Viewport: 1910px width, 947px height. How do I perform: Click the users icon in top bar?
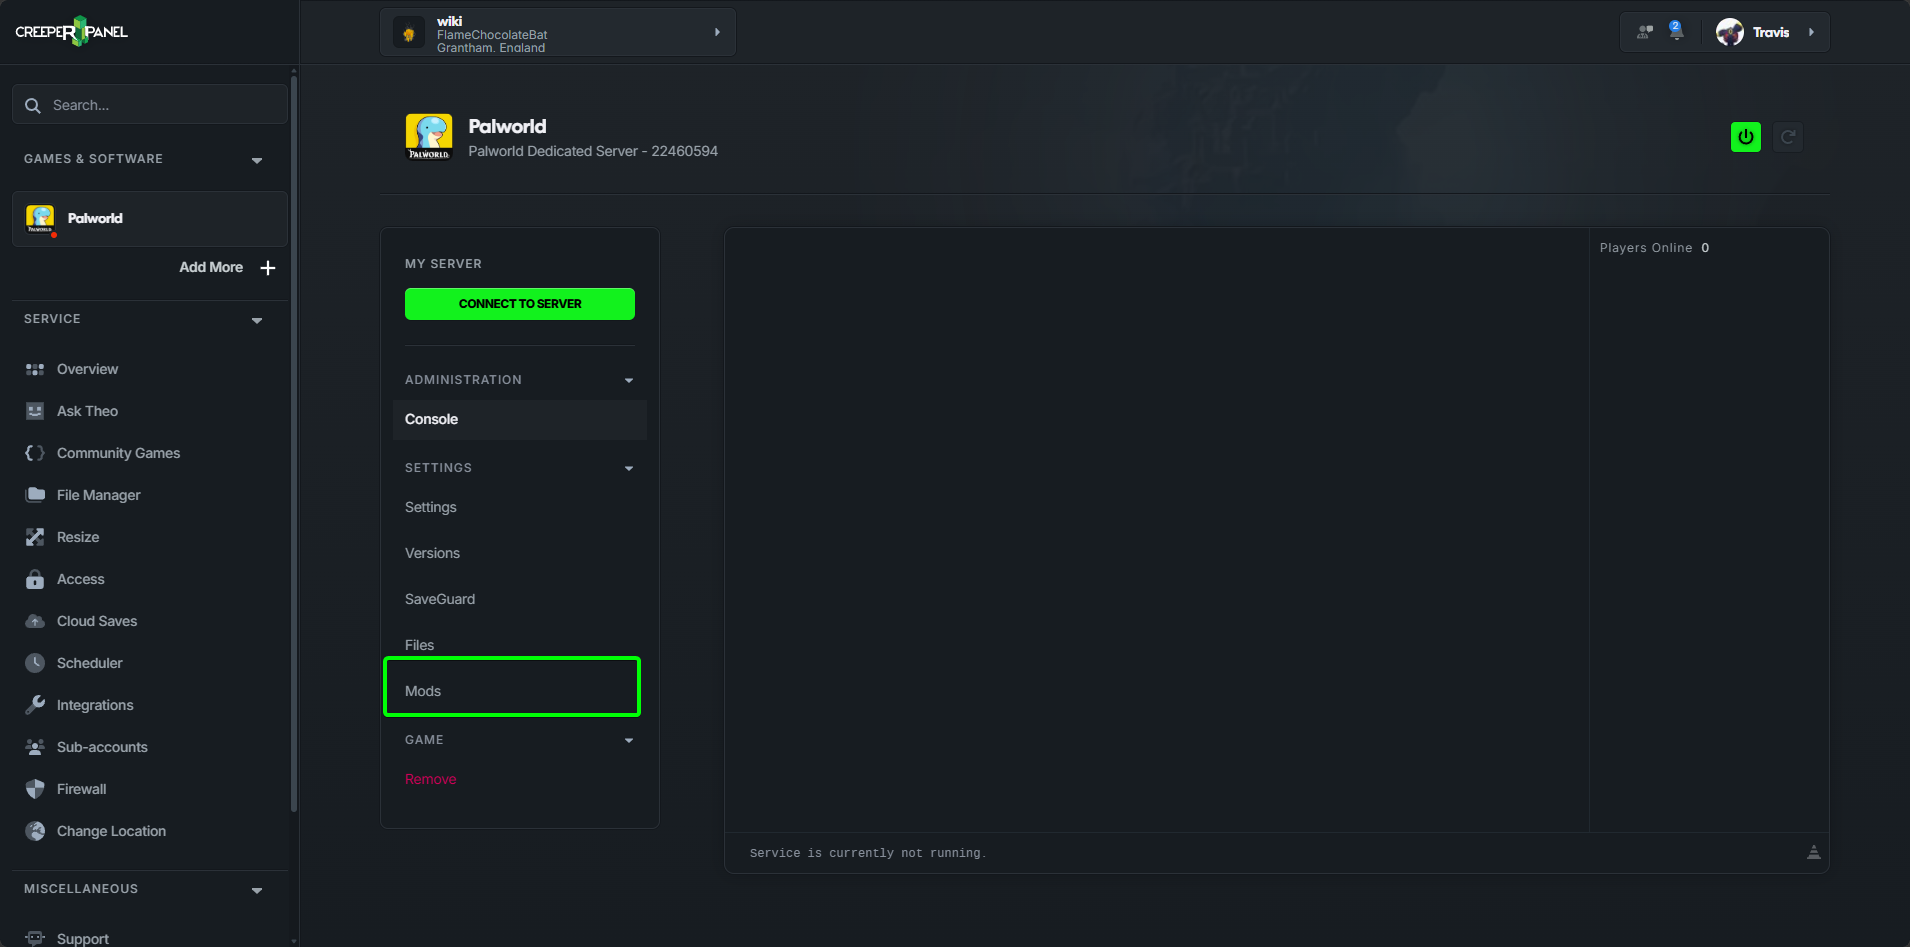click(x=1645, y=32)
